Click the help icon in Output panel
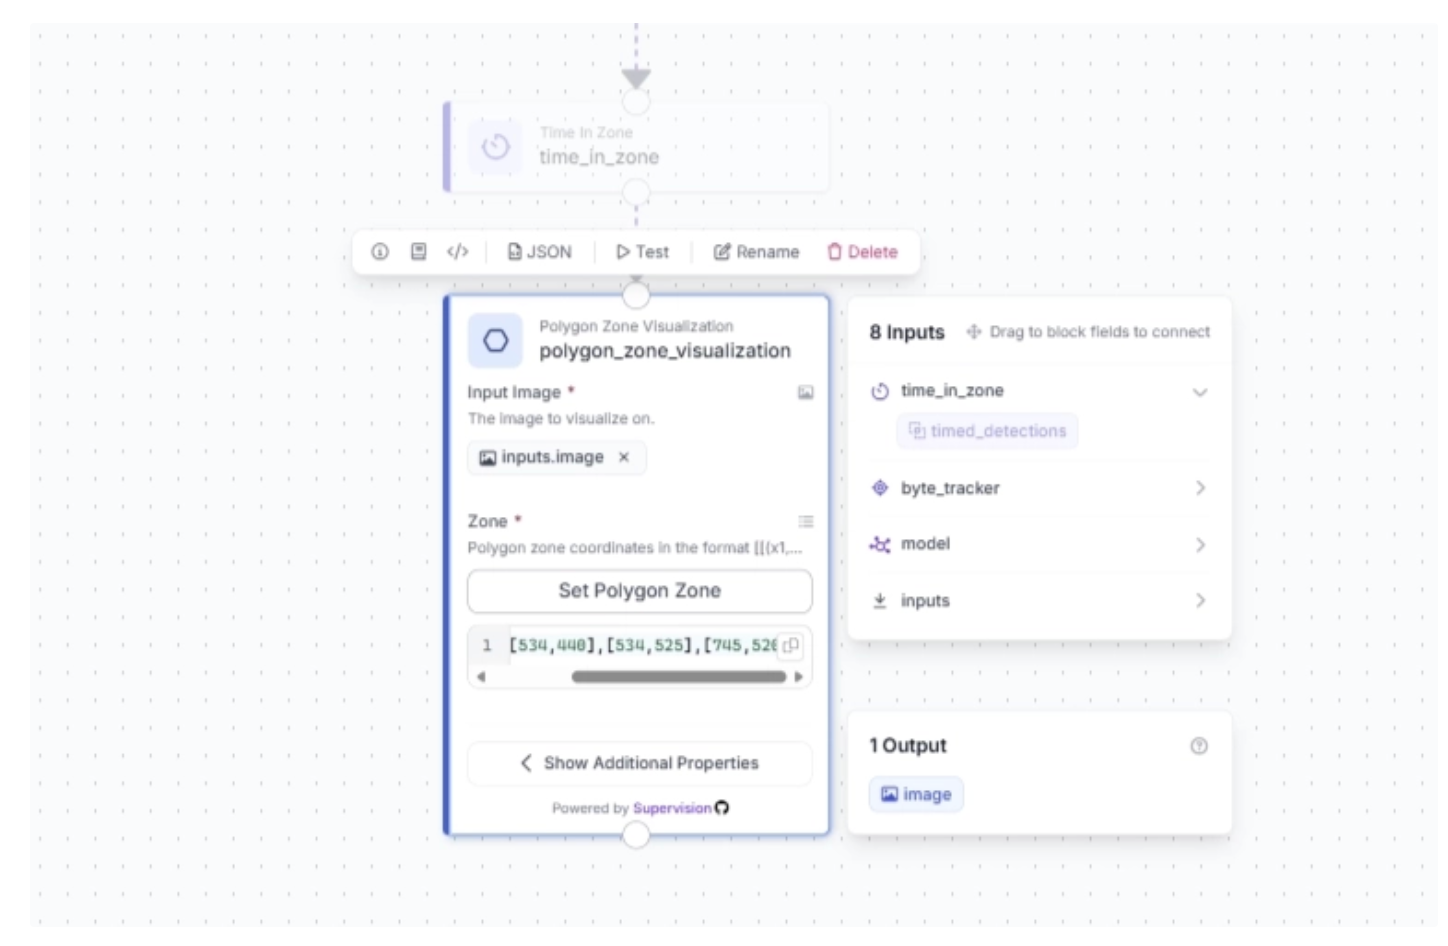Viewport: 1448px width, 946px height. tap(1199, 746)
